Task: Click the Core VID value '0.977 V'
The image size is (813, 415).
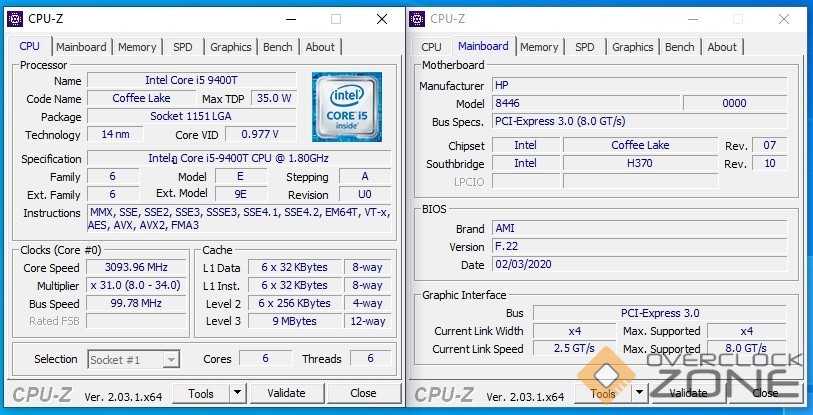Action: (260, 134)
